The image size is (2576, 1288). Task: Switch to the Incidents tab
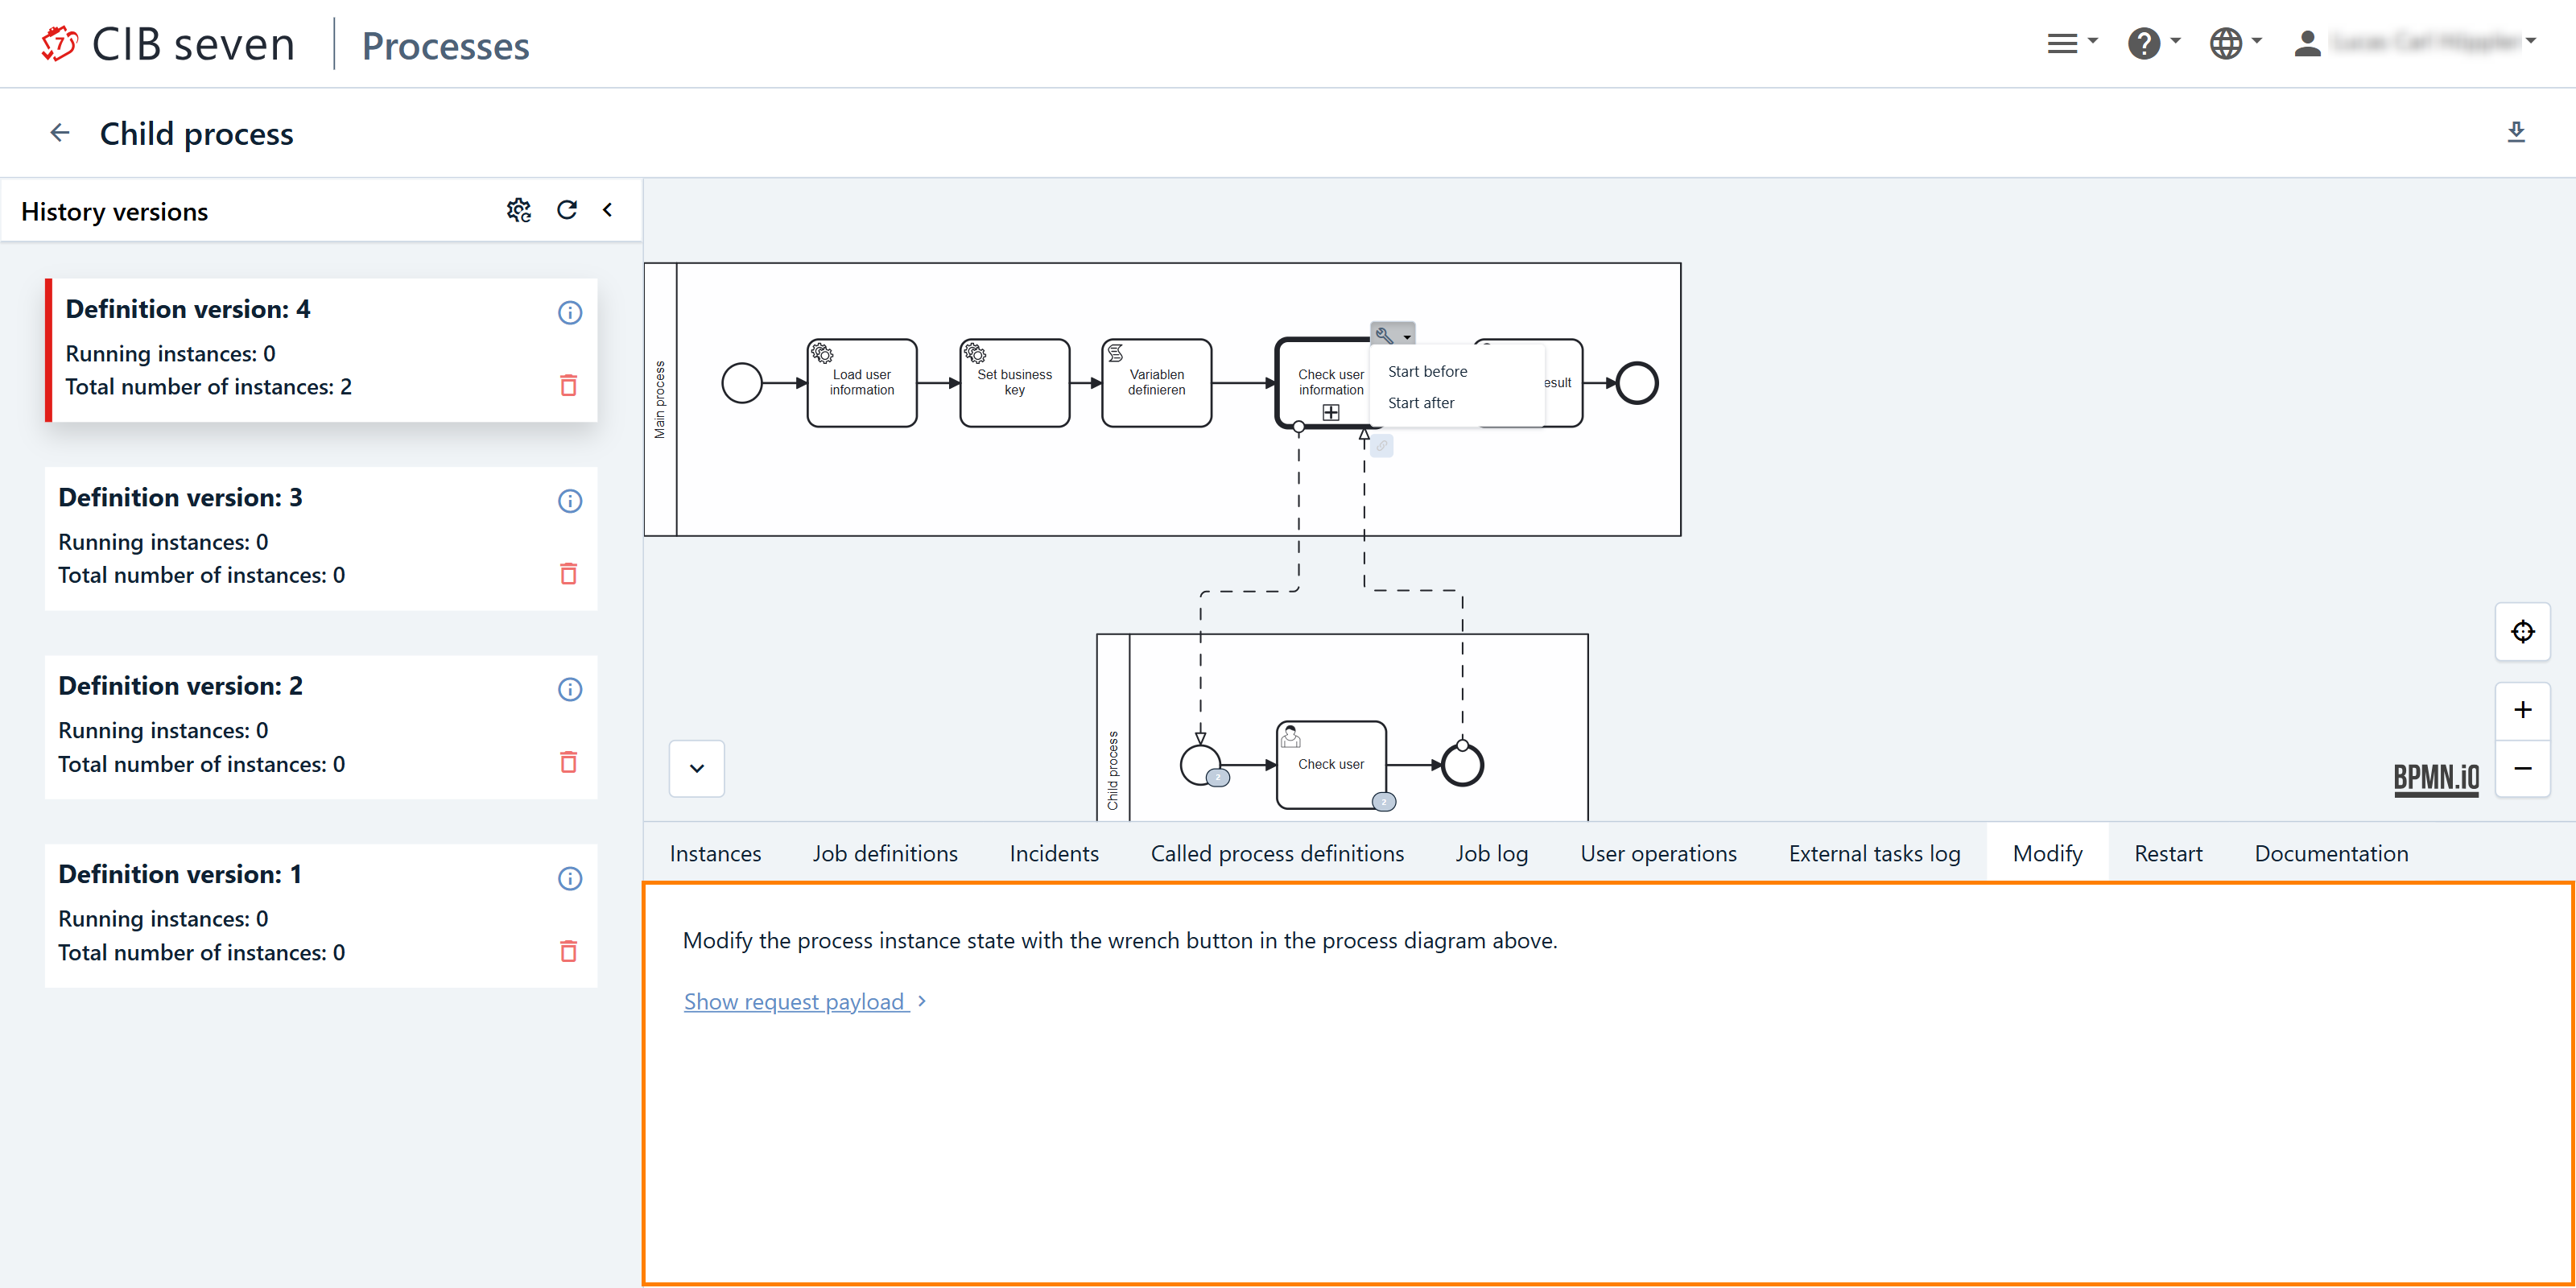click(1053, 853)
